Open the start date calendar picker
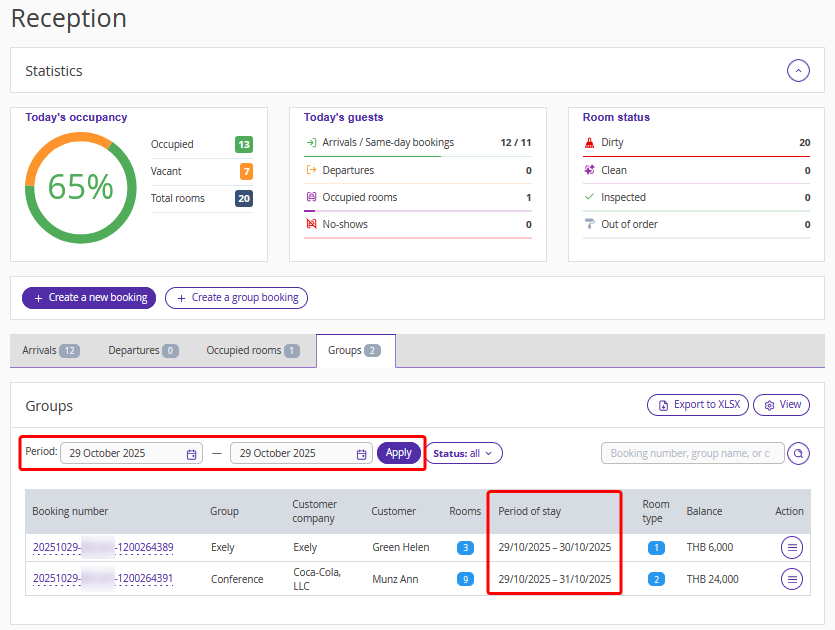The width and height of the screenshot is (835, 630). coord(191,454)
